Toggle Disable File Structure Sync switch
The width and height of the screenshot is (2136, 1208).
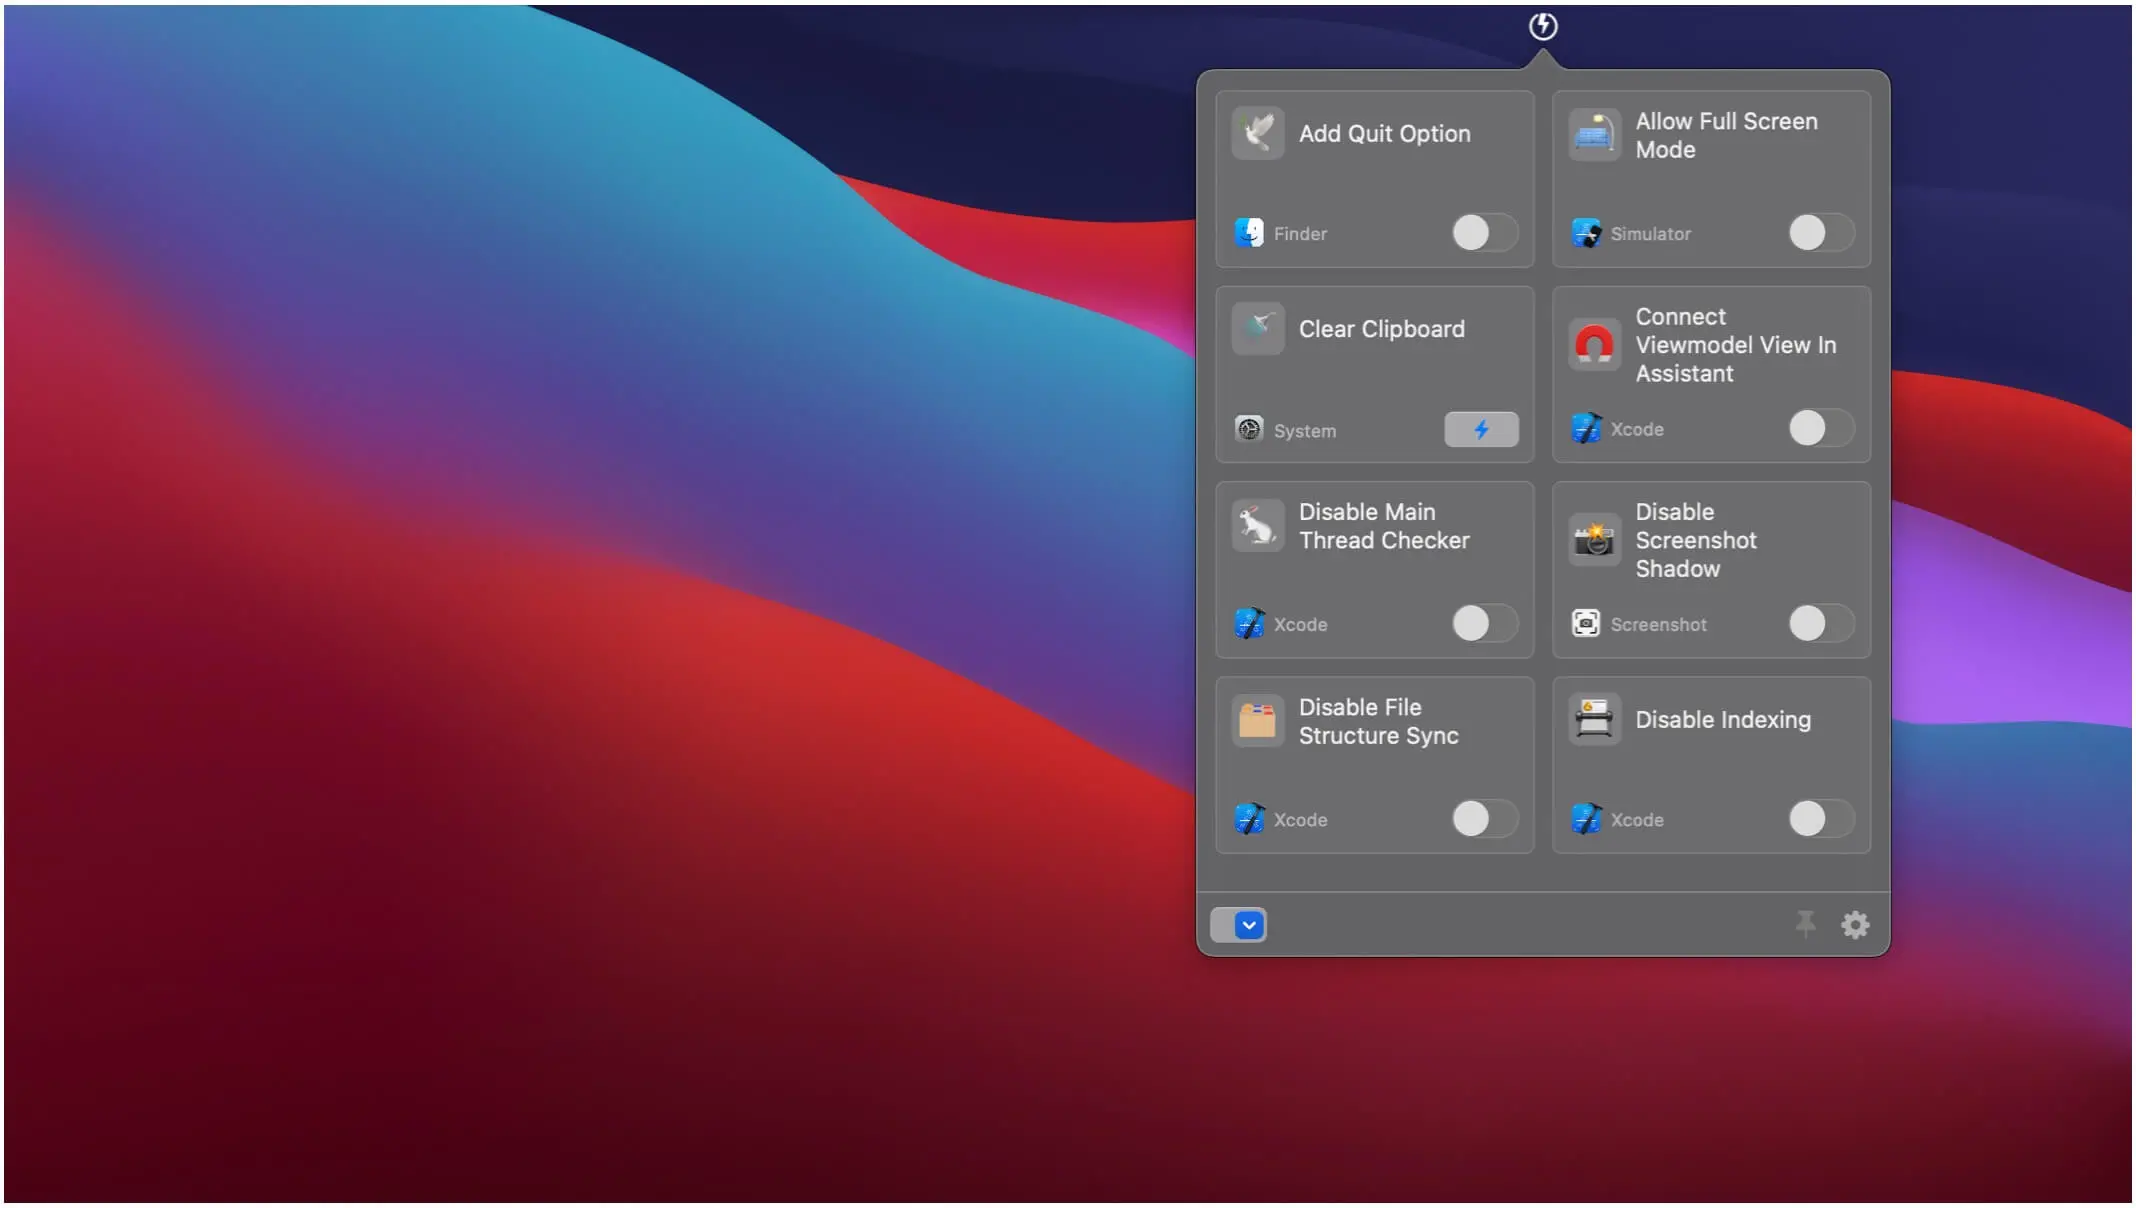(x=1485, y=819)
